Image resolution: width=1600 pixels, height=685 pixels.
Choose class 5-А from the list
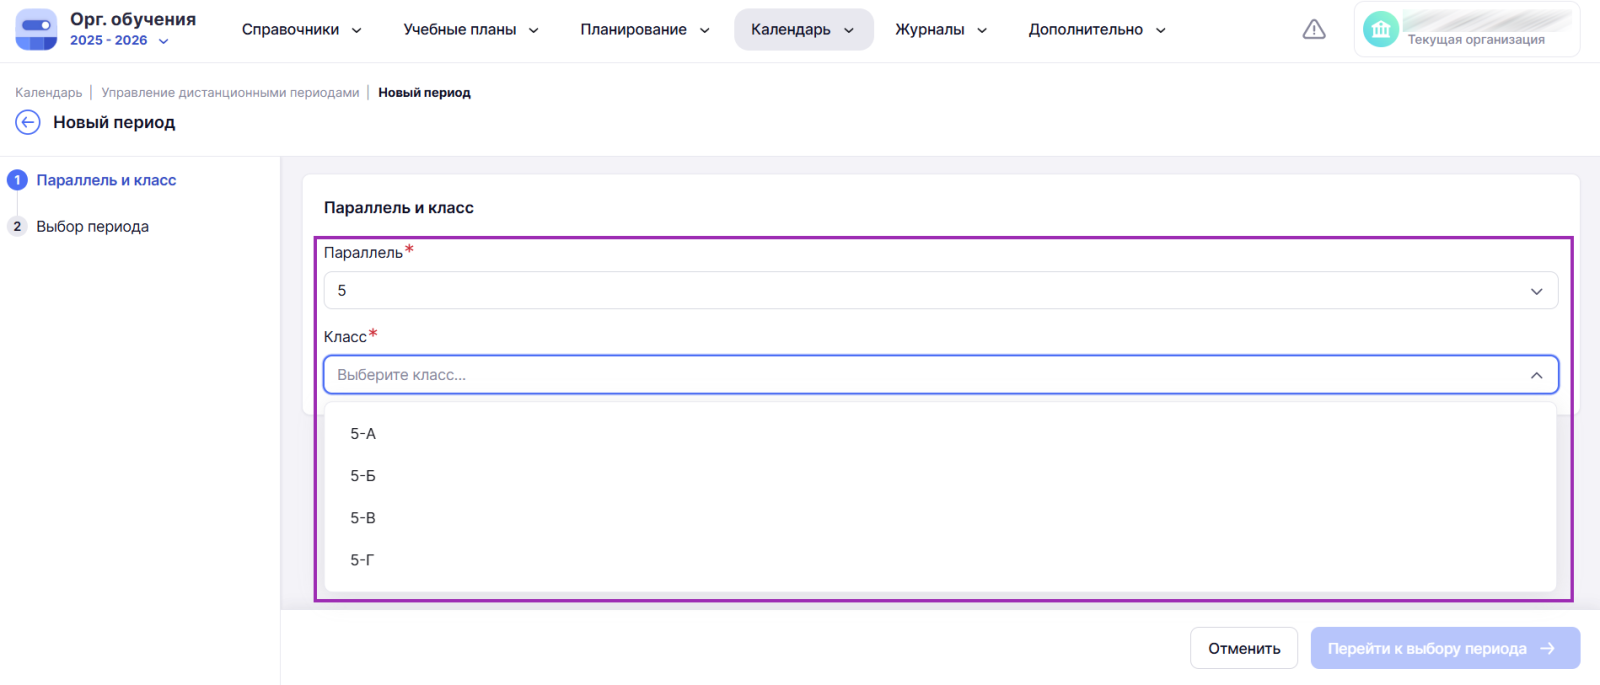coord(941,434)
